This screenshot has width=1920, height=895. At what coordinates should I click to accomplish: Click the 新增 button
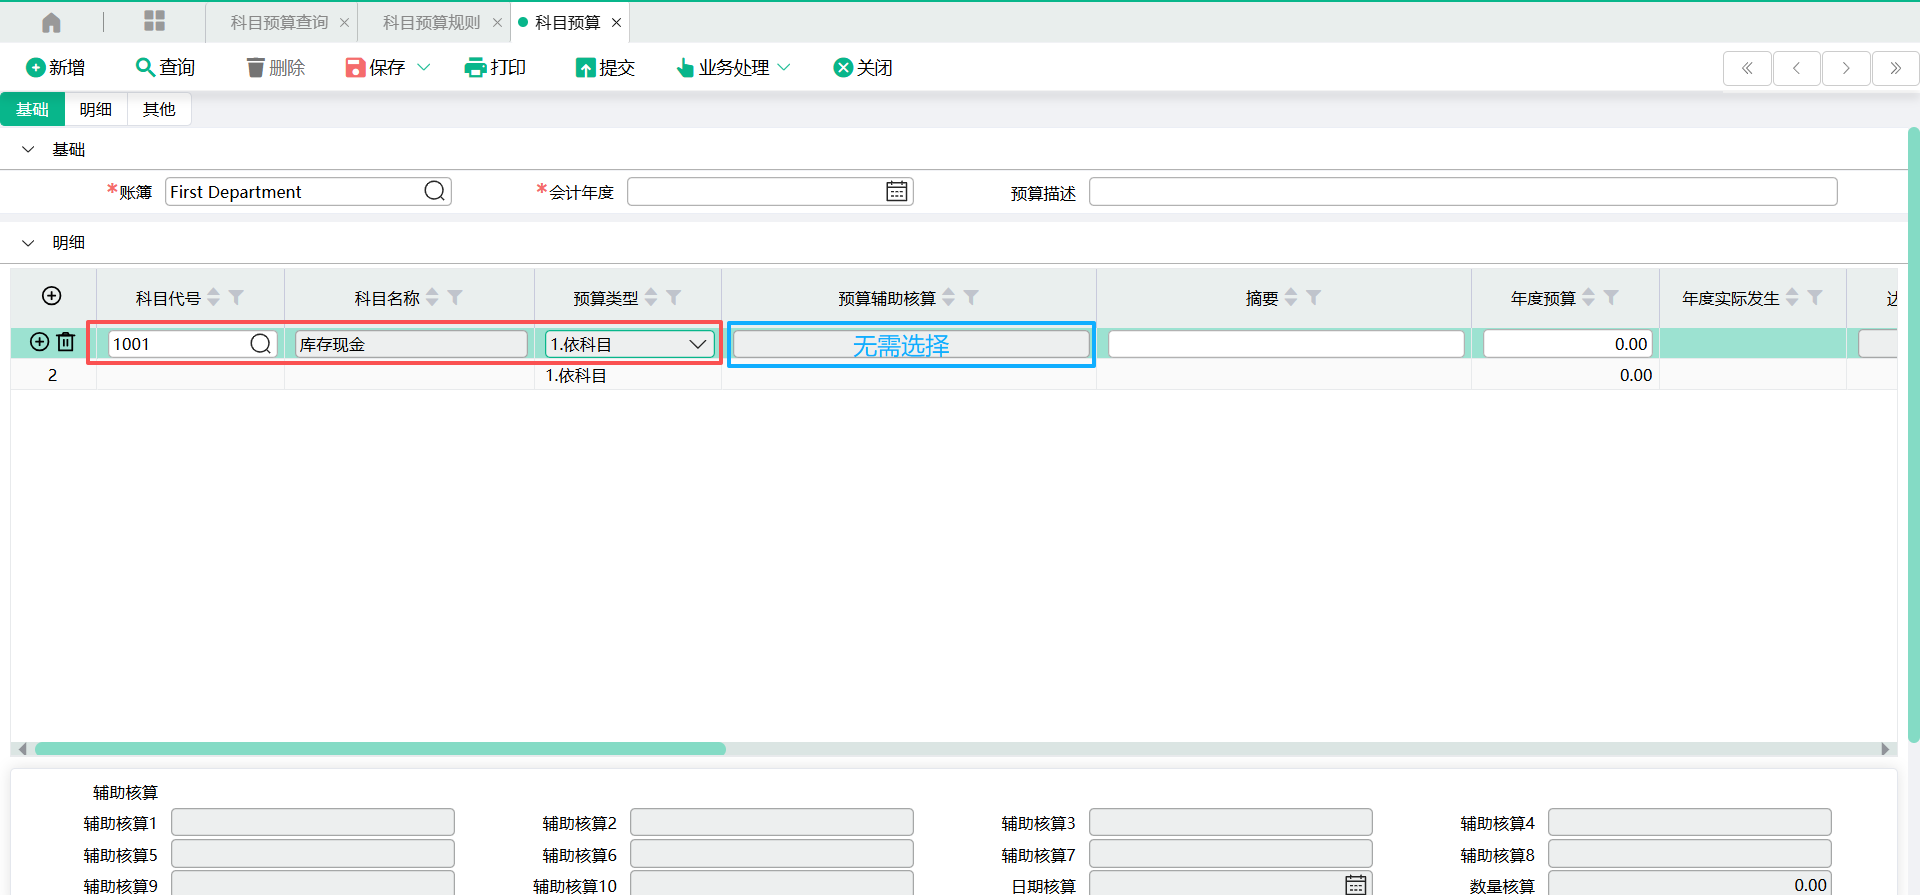pyautogui.click(x=55, y=67)
